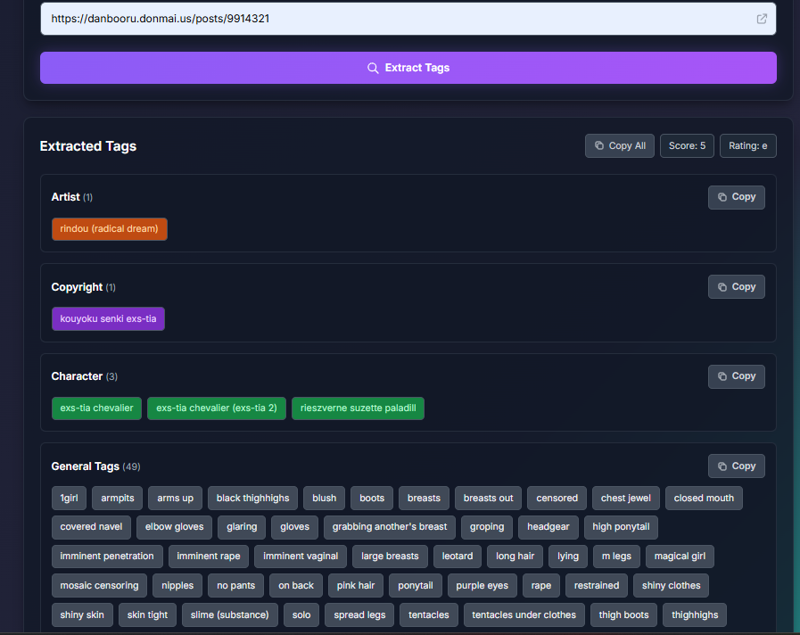Copy the Copyright section tags
The height and width of the screenshot is (635, 800).
click(x=736, y=287)
